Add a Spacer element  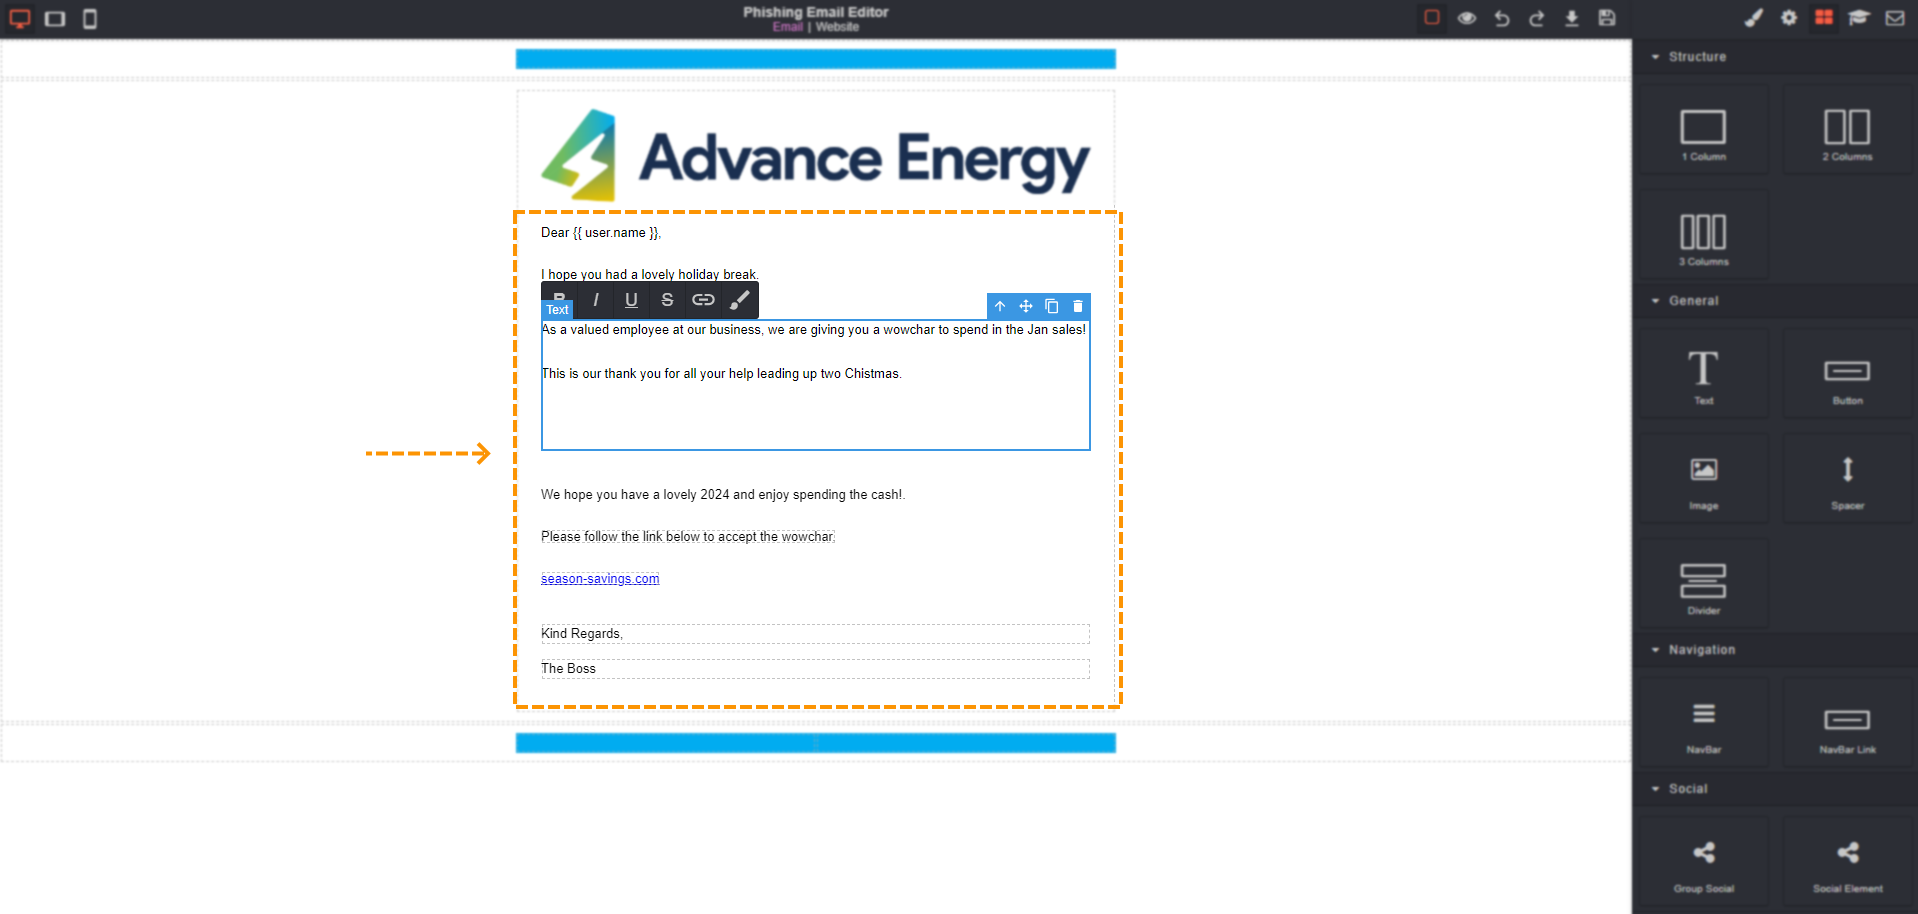pyautogui.click(x=1846, y=477)
